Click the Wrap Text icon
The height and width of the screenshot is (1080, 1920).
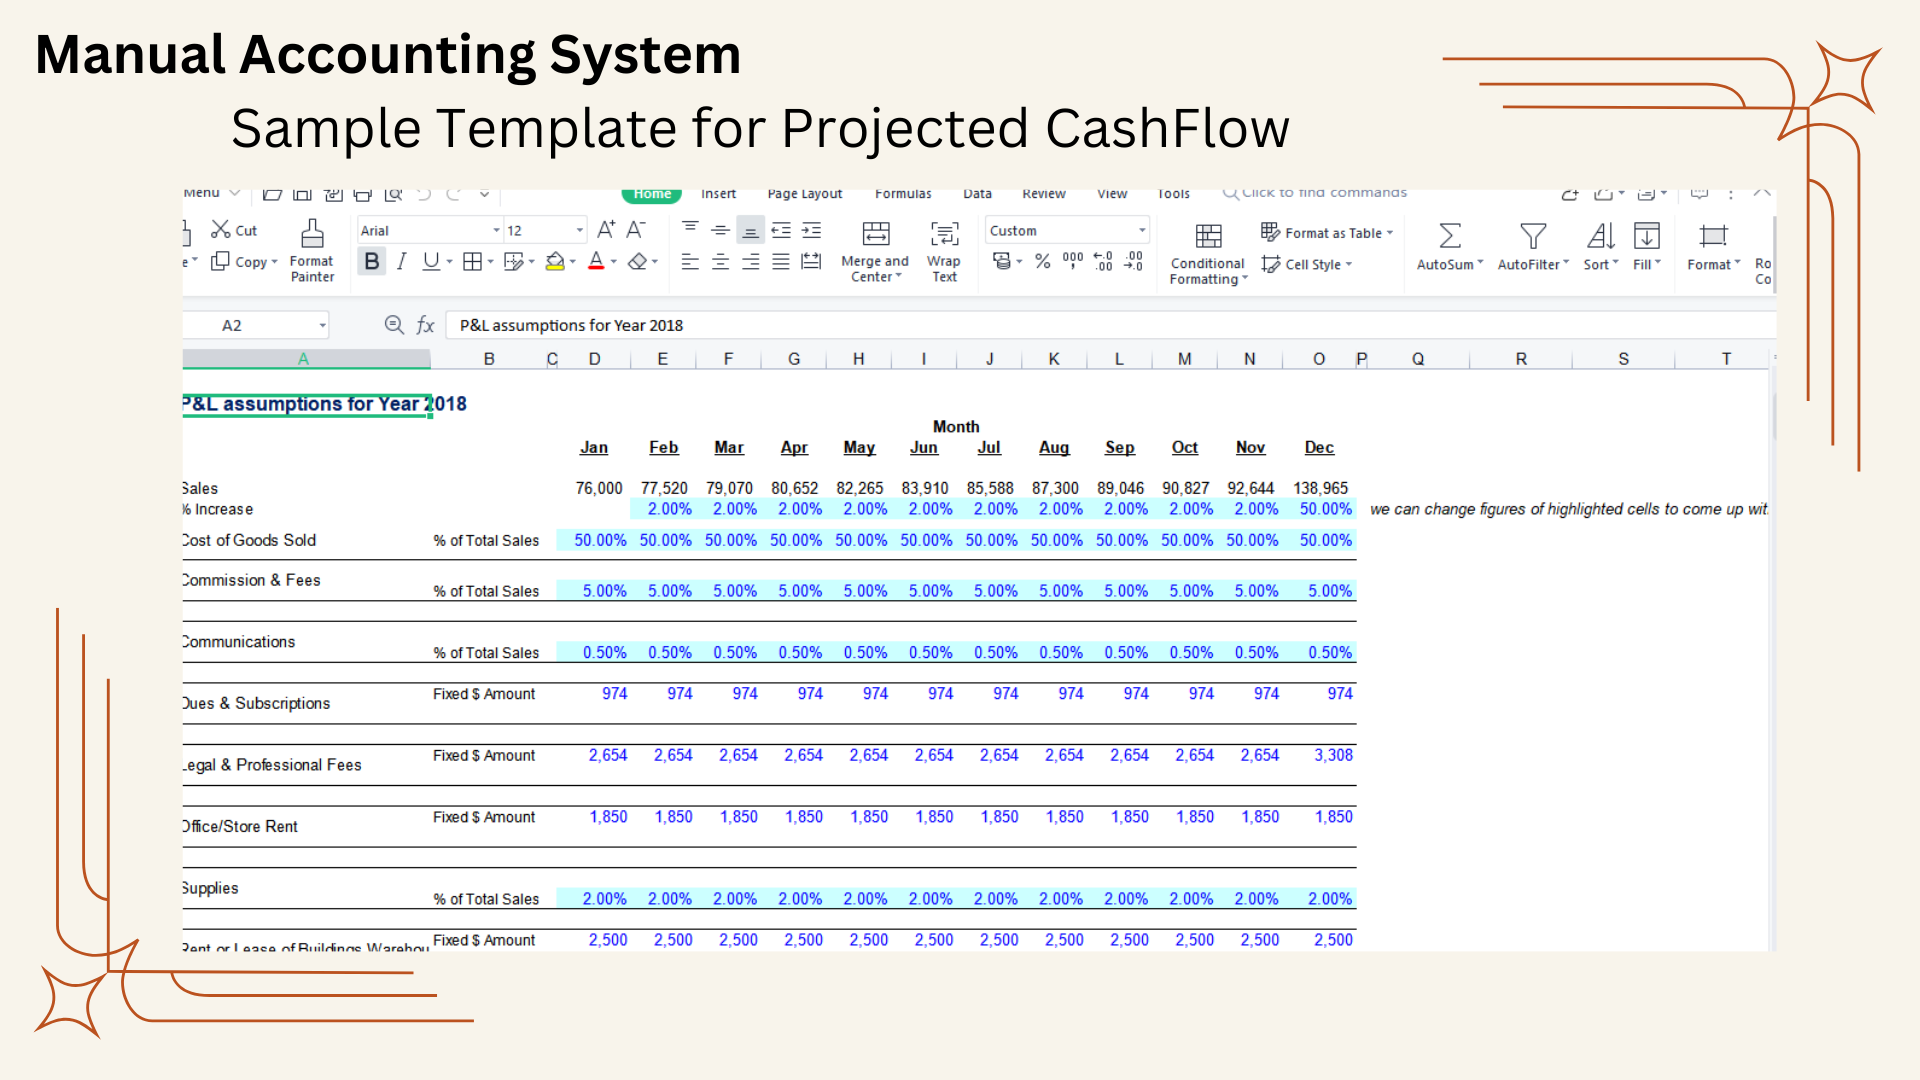pos(944,234)
